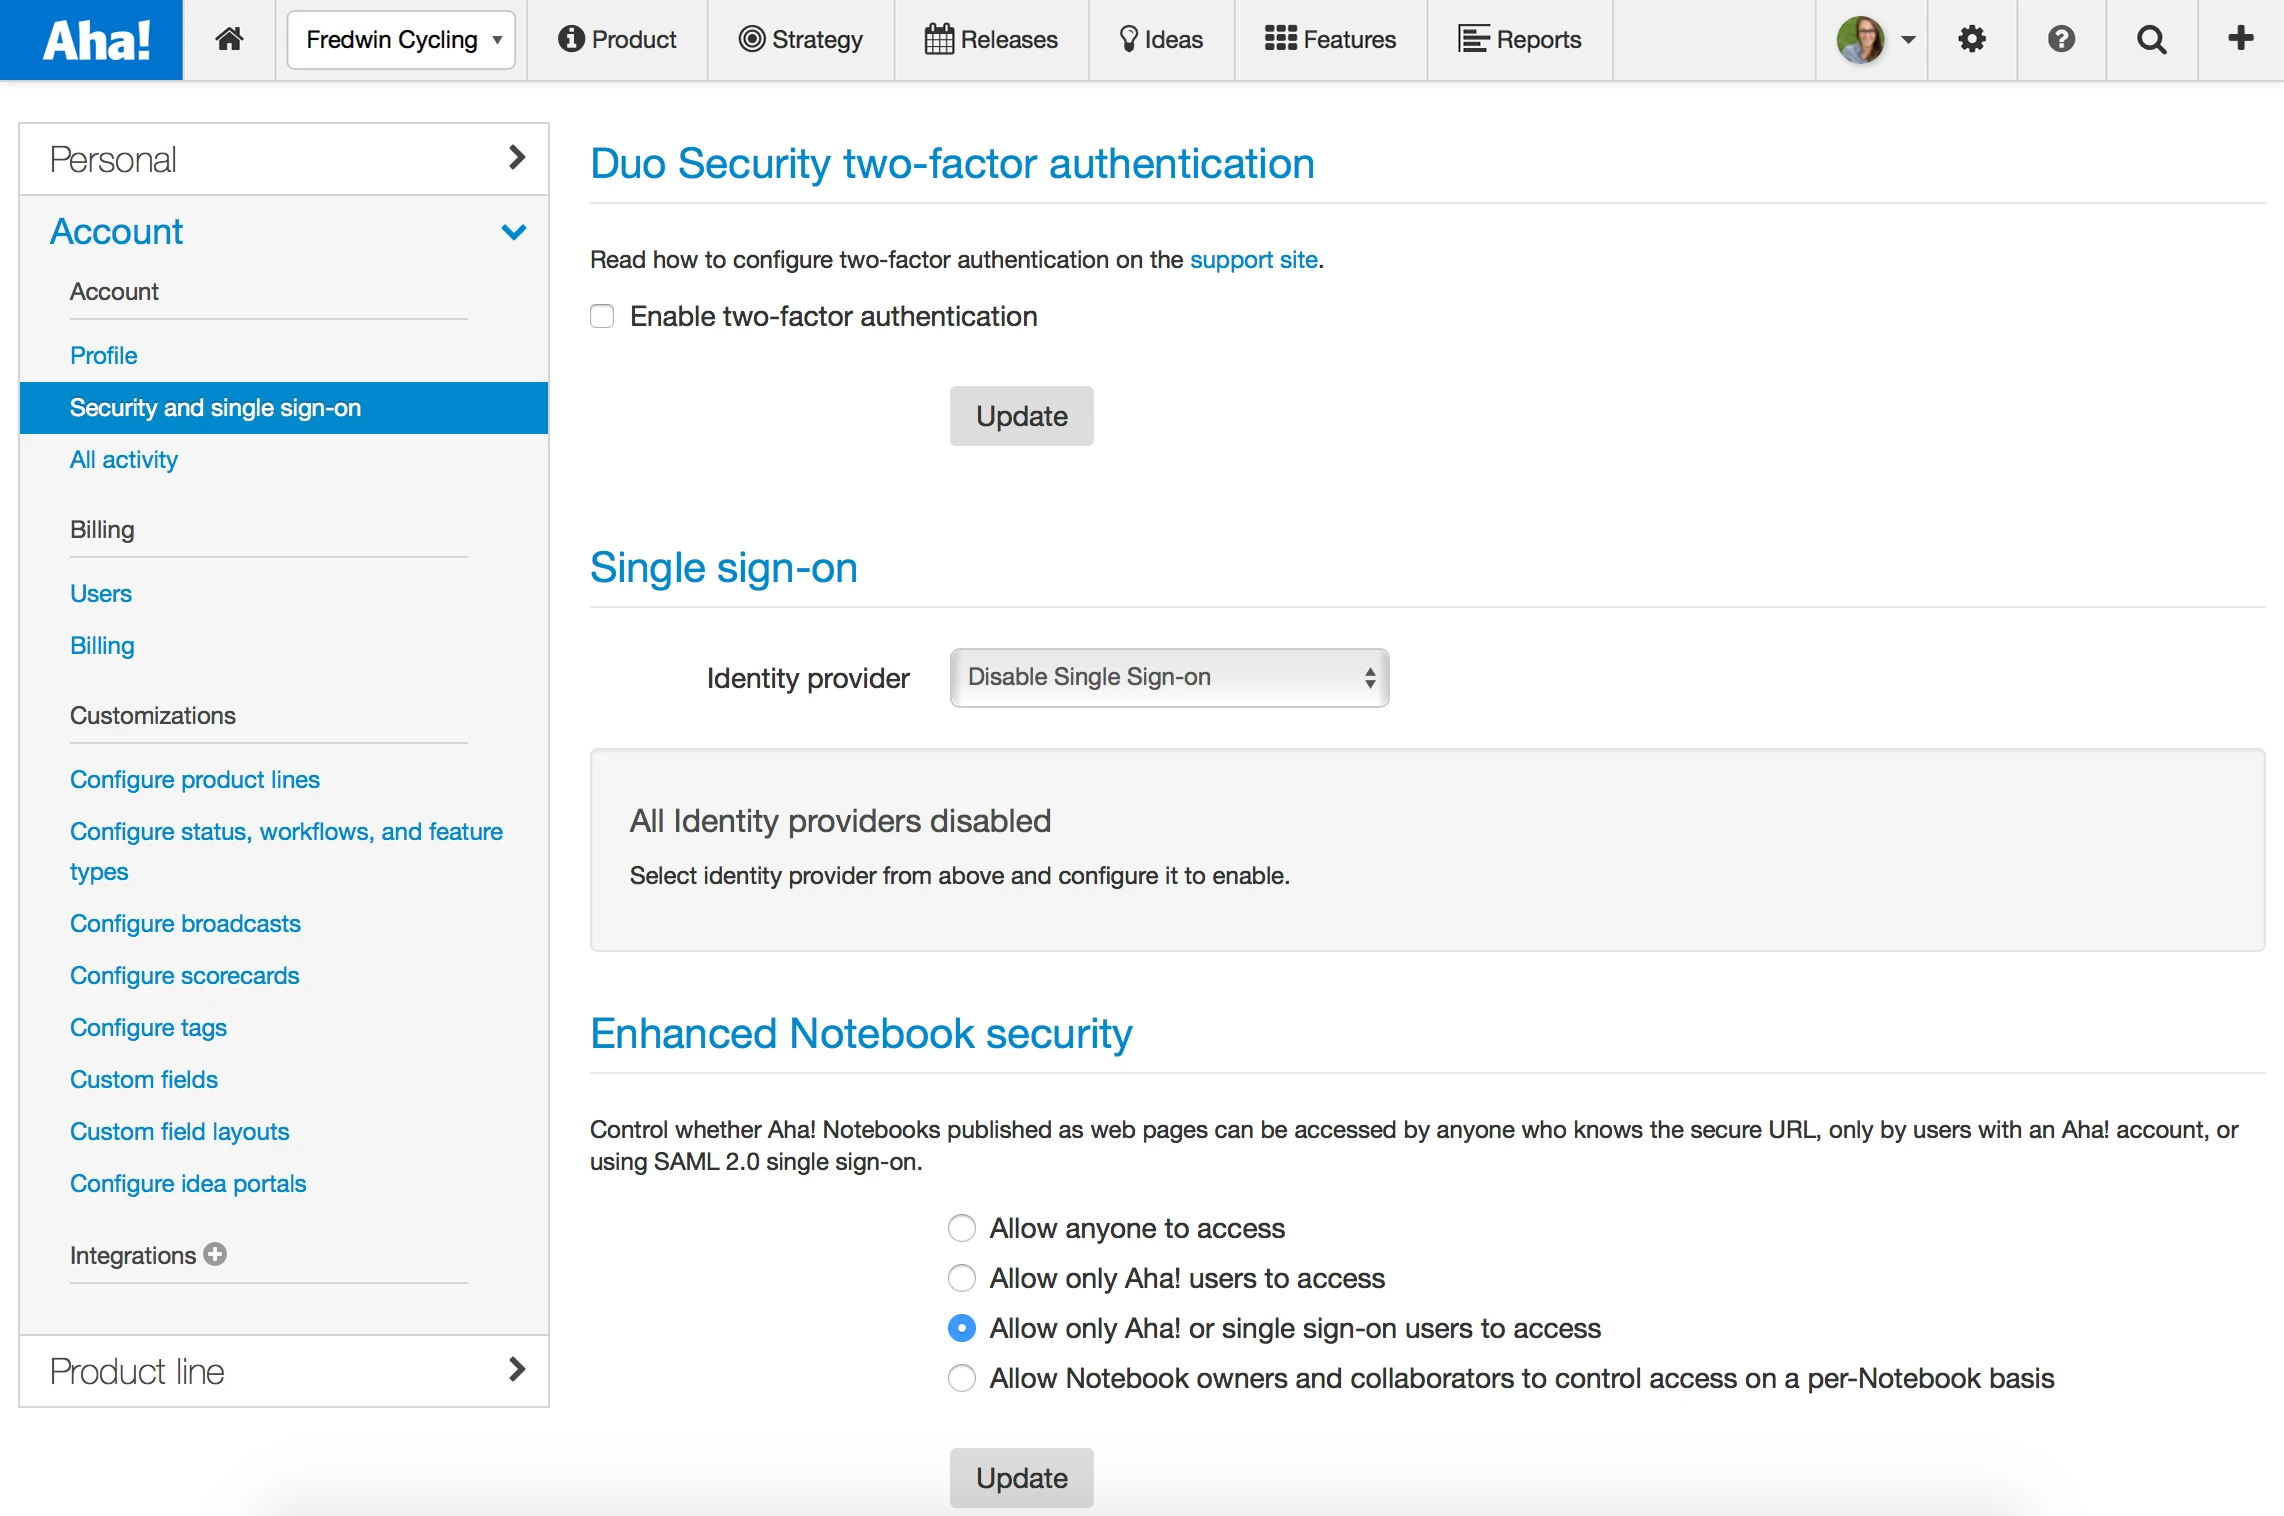Open the Releases menu

click(991, 40)
